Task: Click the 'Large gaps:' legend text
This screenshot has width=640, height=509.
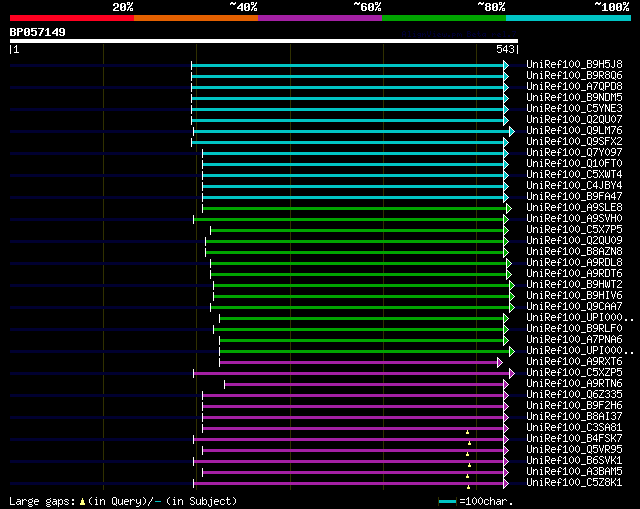Action: click(x=42, y=502)
